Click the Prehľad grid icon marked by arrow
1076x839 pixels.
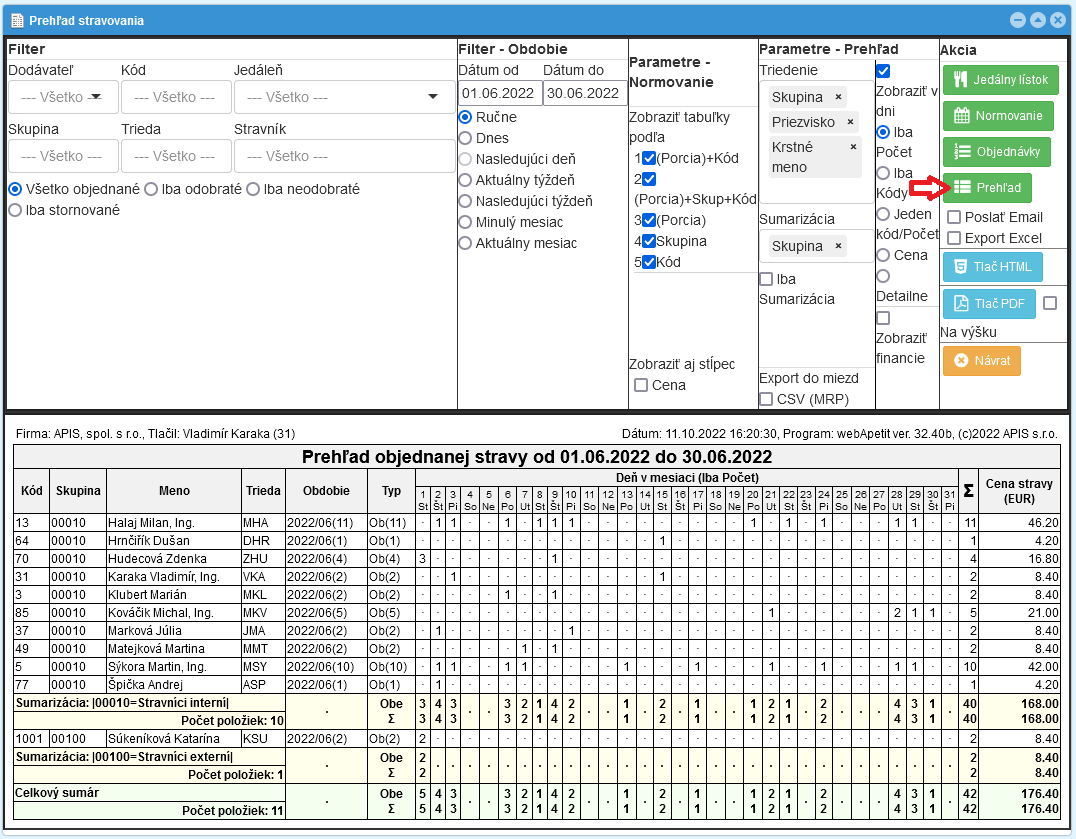coord(965,187)
